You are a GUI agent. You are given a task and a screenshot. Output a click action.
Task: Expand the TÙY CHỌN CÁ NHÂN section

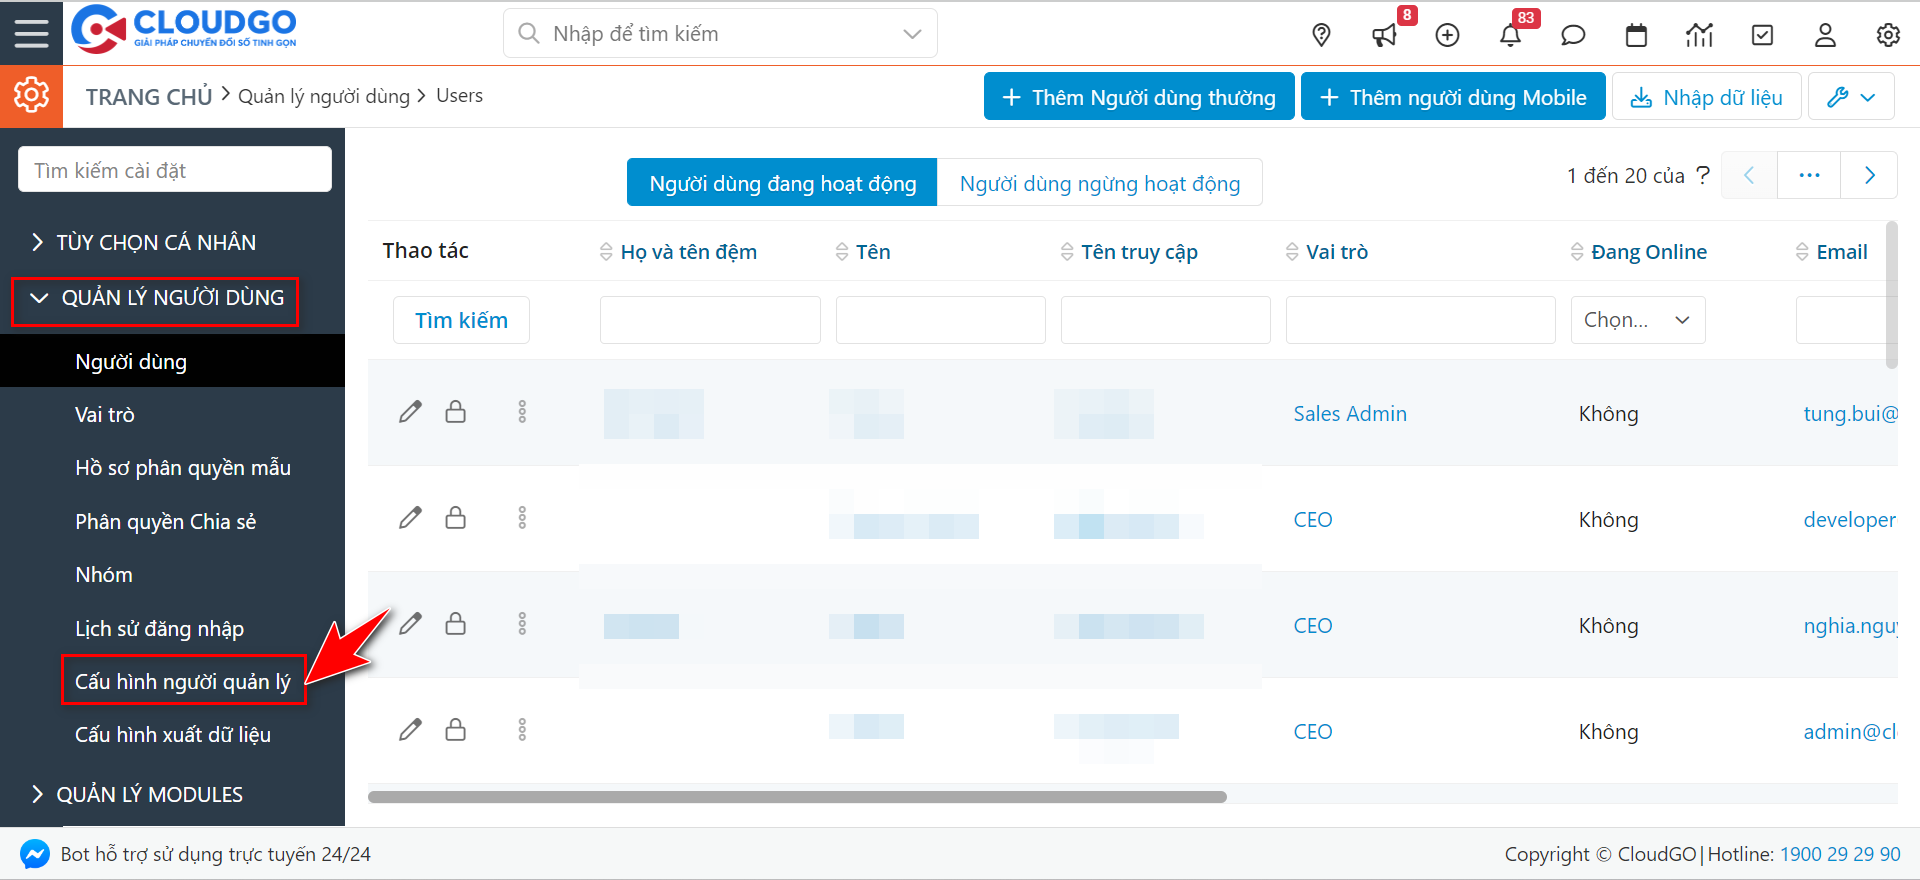[156, 242]
